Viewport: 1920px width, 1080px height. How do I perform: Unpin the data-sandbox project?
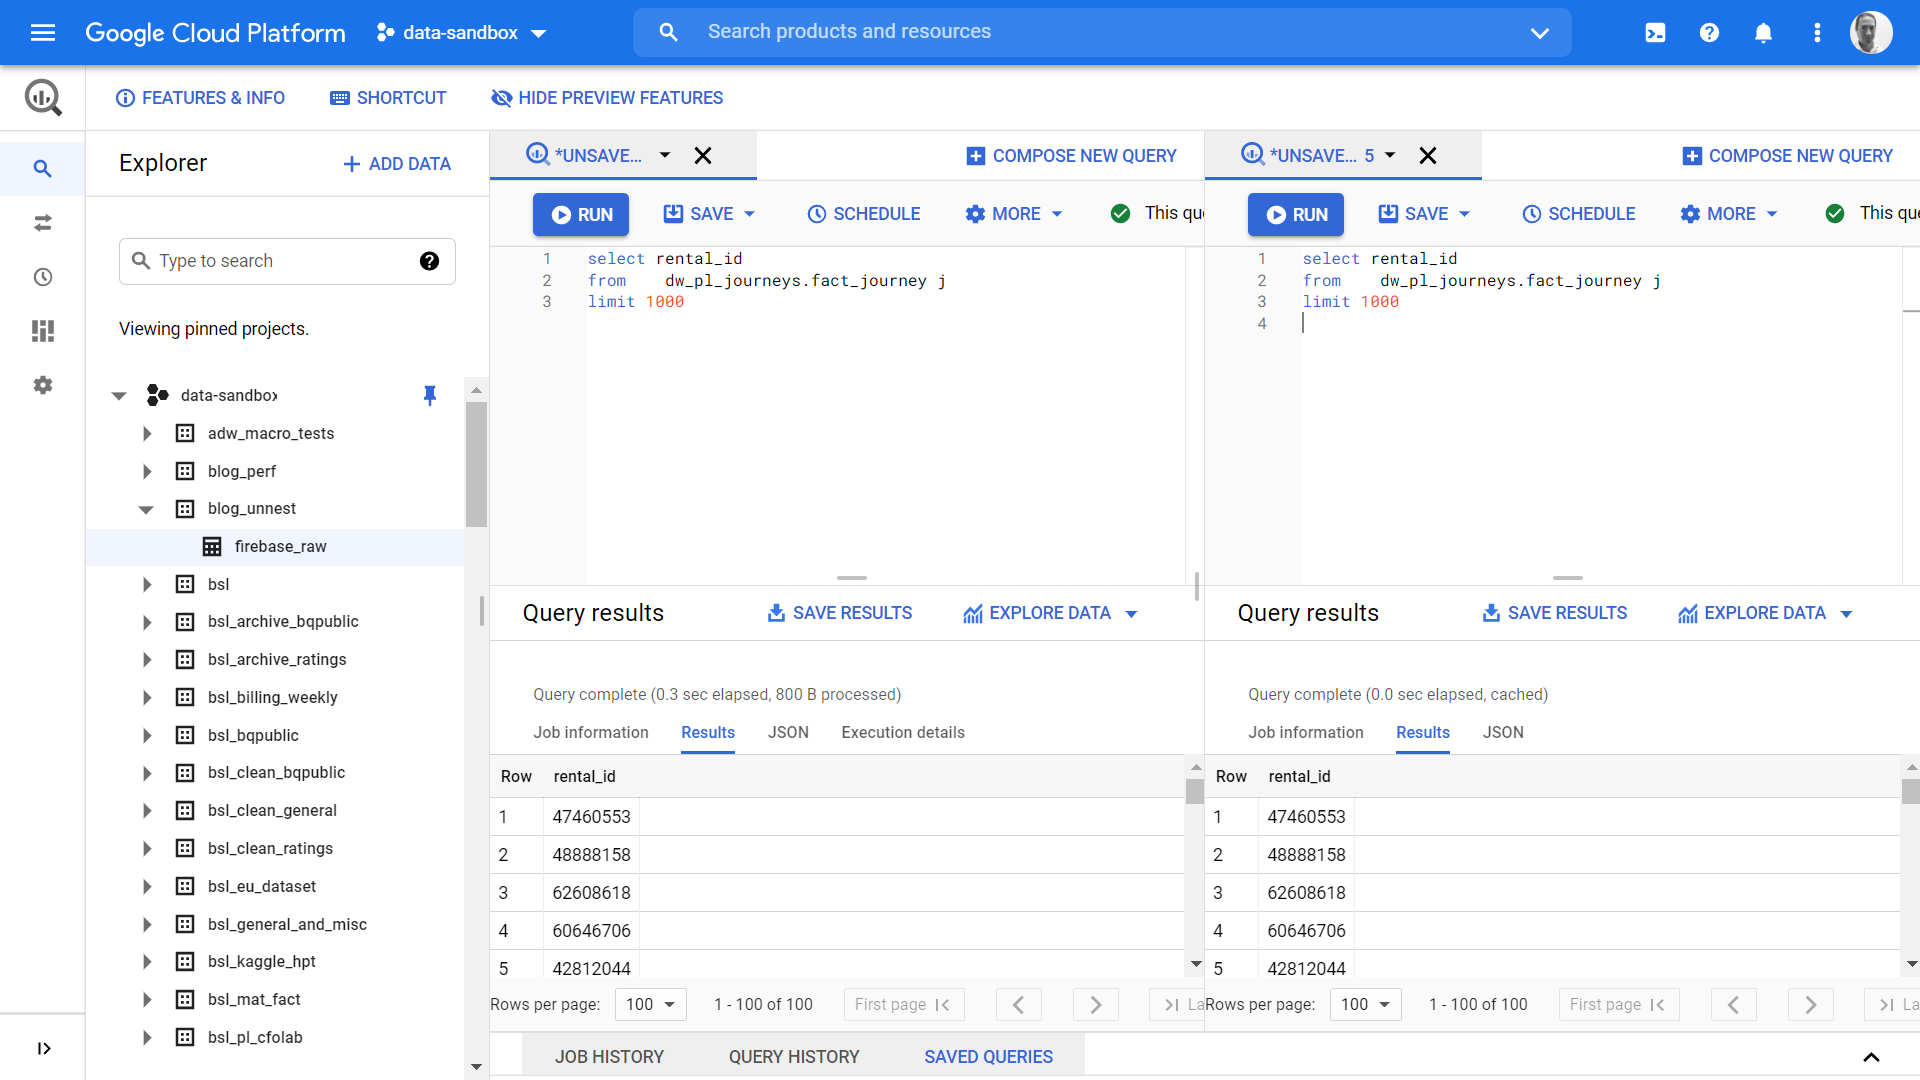[x=430, y=395]
